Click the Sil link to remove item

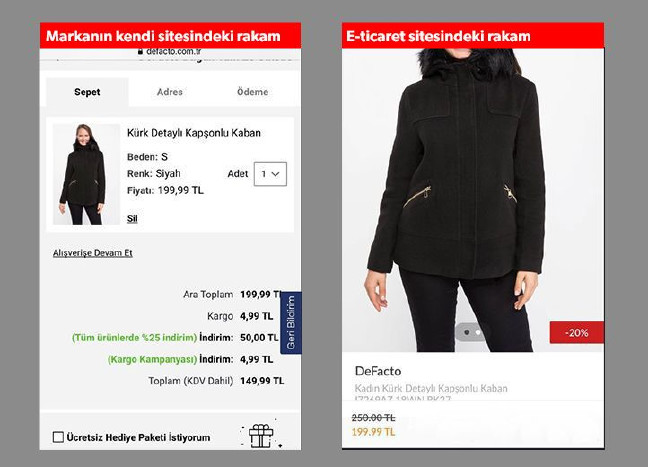tap(132, 219)
